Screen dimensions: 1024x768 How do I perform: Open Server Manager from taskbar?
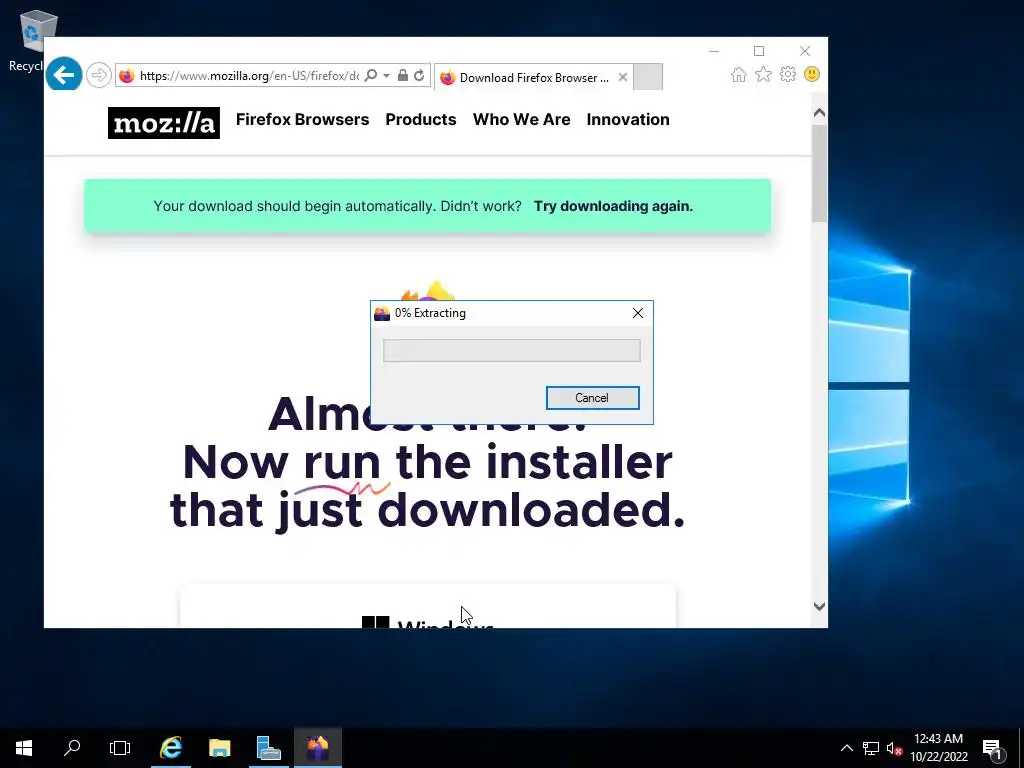268,748
